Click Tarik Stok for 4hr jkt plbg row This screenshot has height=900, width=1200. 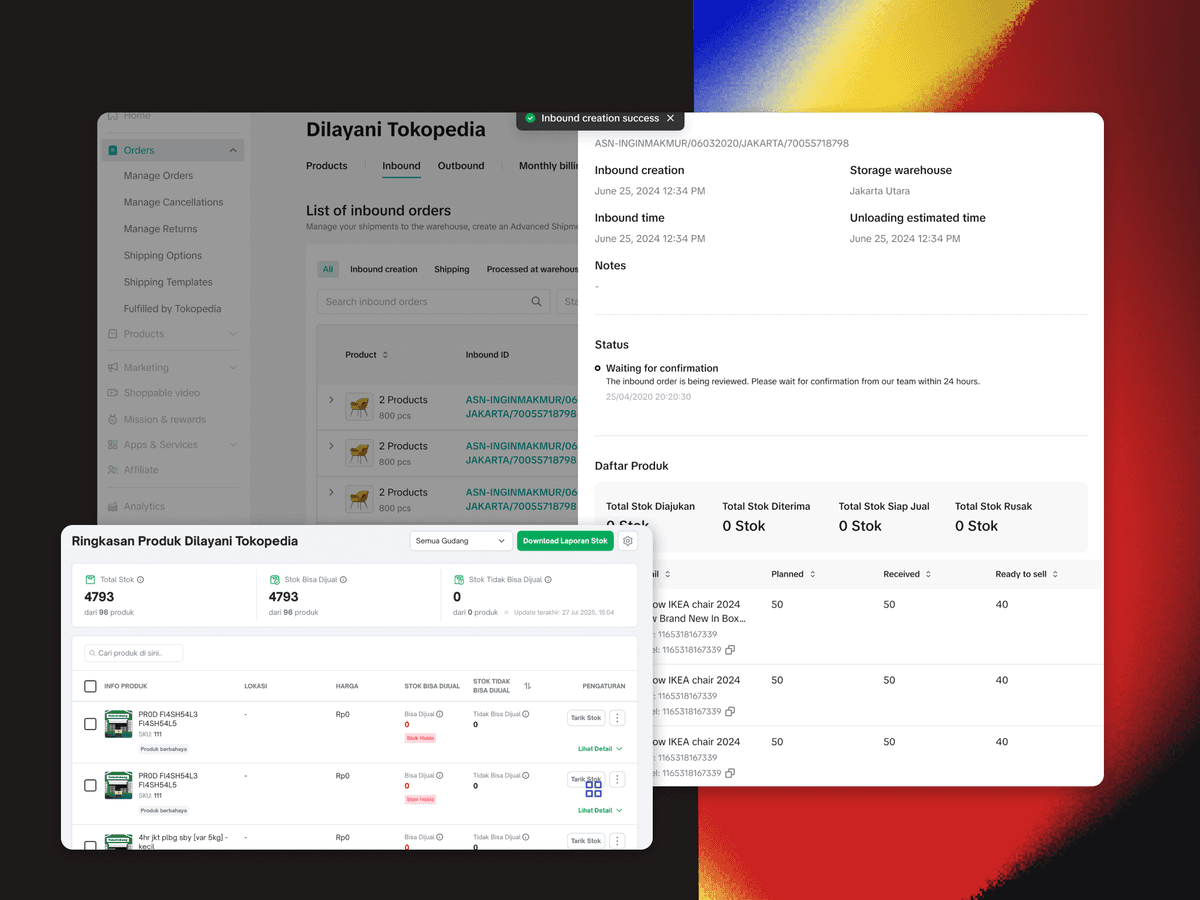(586, 841)
